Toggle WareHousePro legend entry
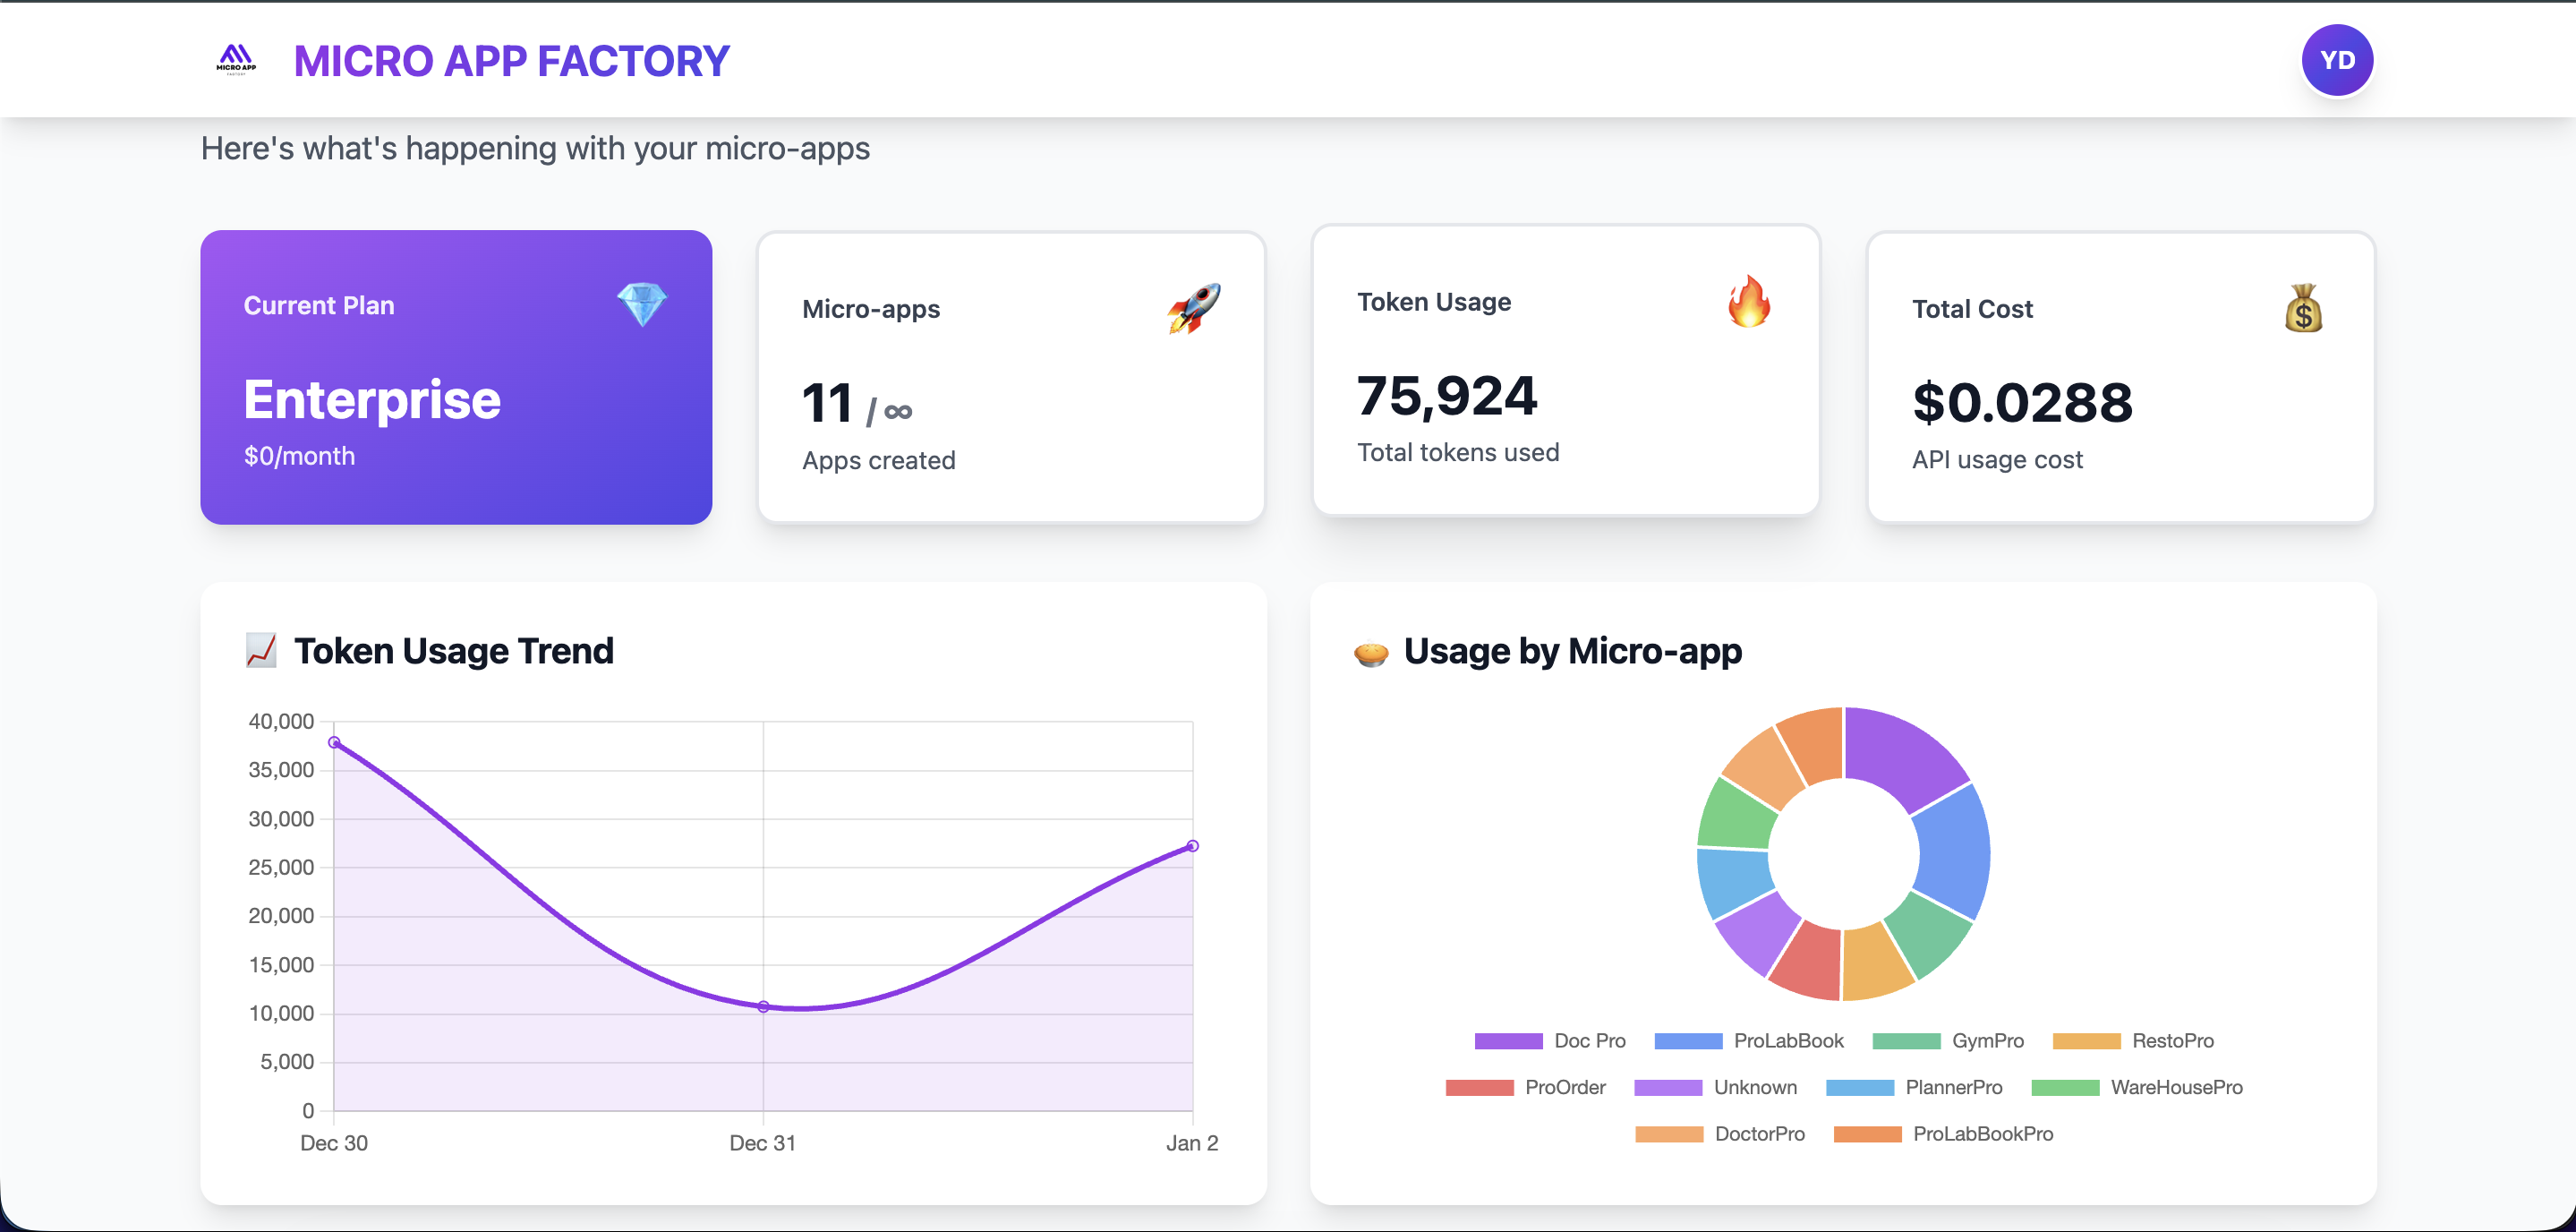The width and height of the screenshot is (2576, 1232). tap(2176, 1087)
